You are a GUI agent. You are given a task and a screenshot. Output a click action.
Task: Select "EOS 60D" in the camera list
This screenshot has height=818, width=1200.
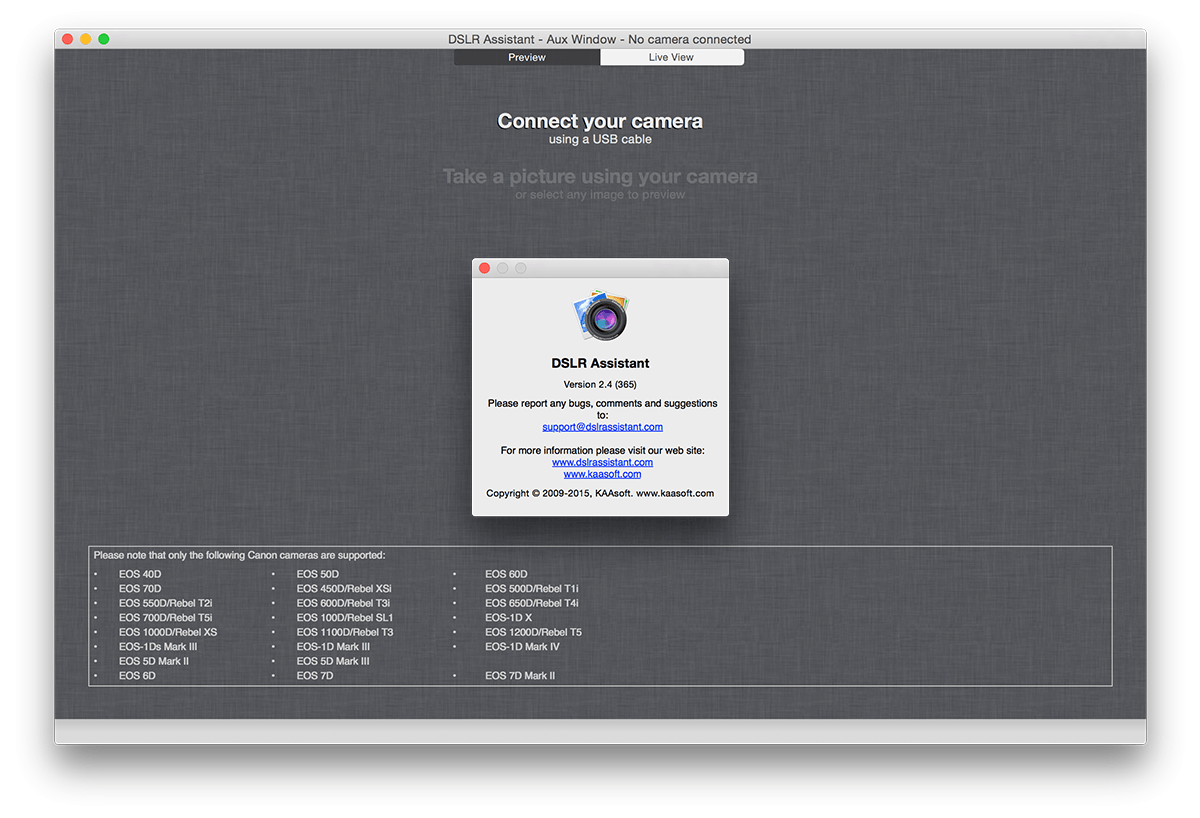point(506,574)
